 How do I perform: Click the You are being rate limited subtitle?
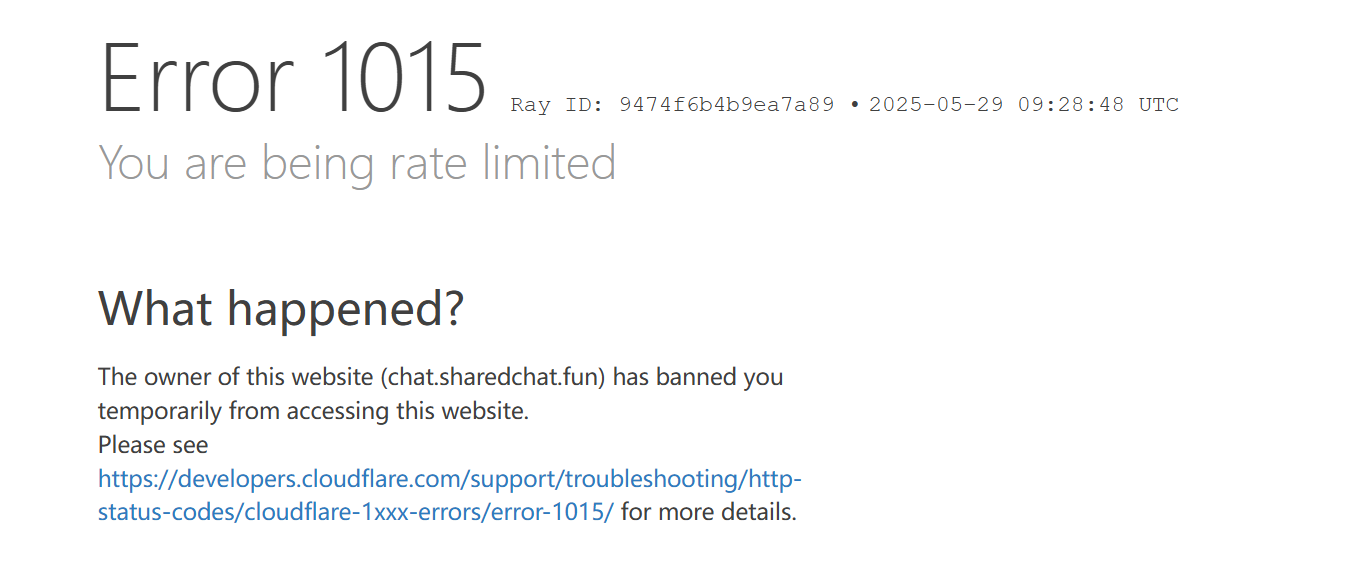click(357, 163)
